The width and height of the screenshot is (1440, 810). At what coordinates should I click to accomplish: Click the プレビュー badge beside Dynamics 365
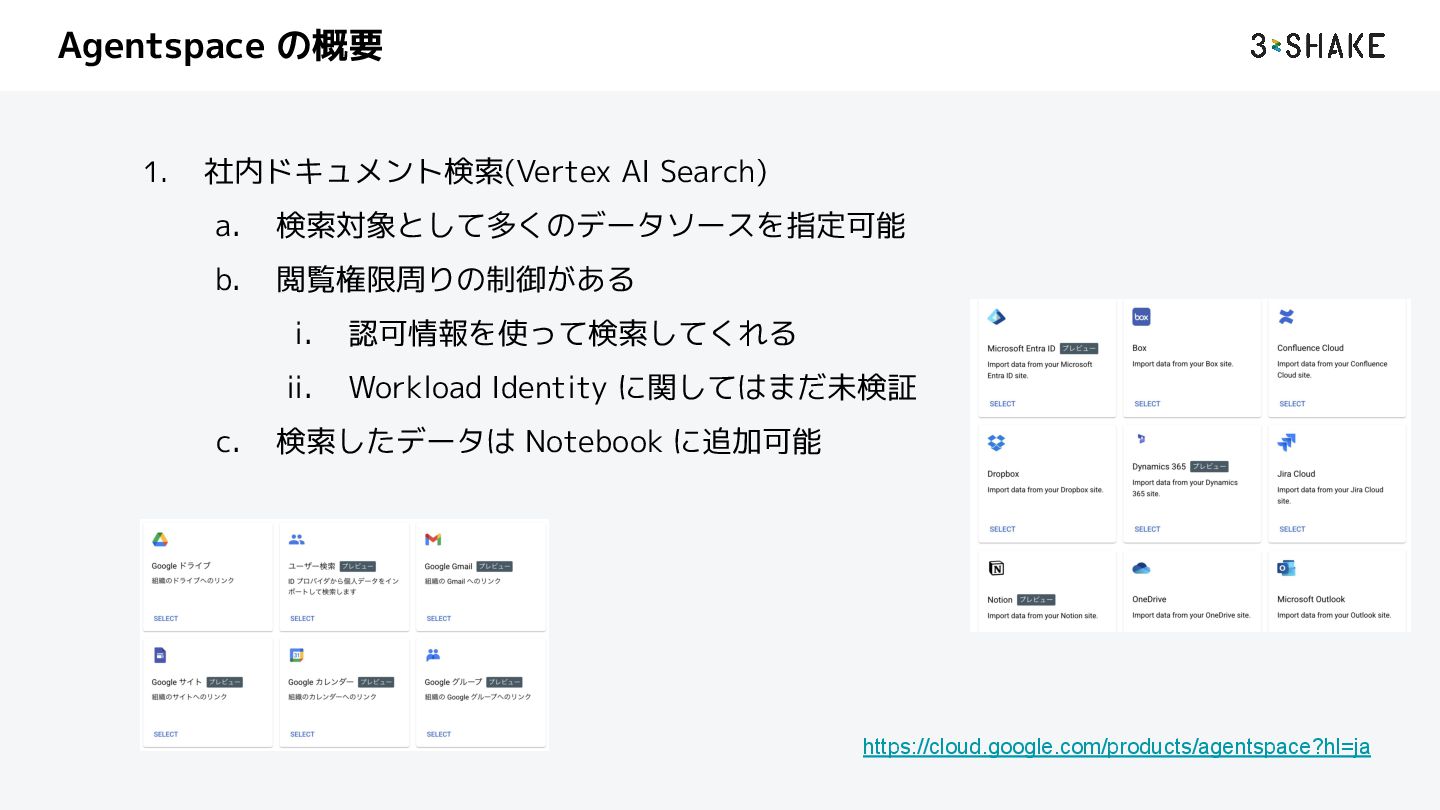click(1209, 466)
